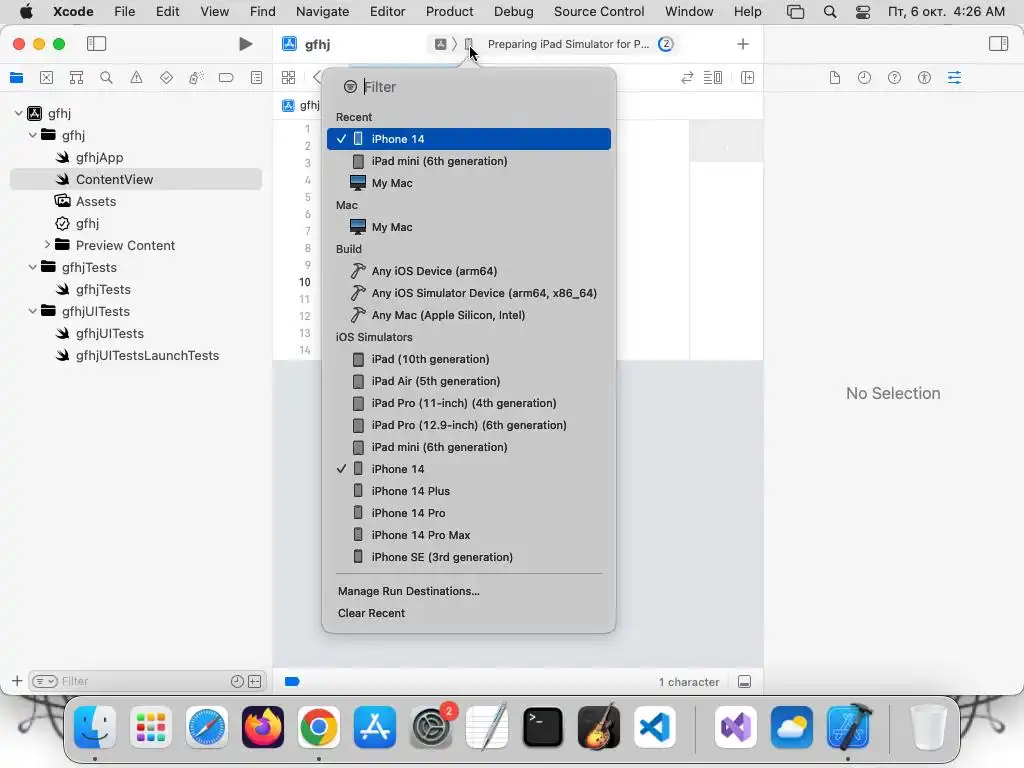Open the Accessibility inspector icon
This screenshot has width=1024, height=768.
tap(924, 78)
